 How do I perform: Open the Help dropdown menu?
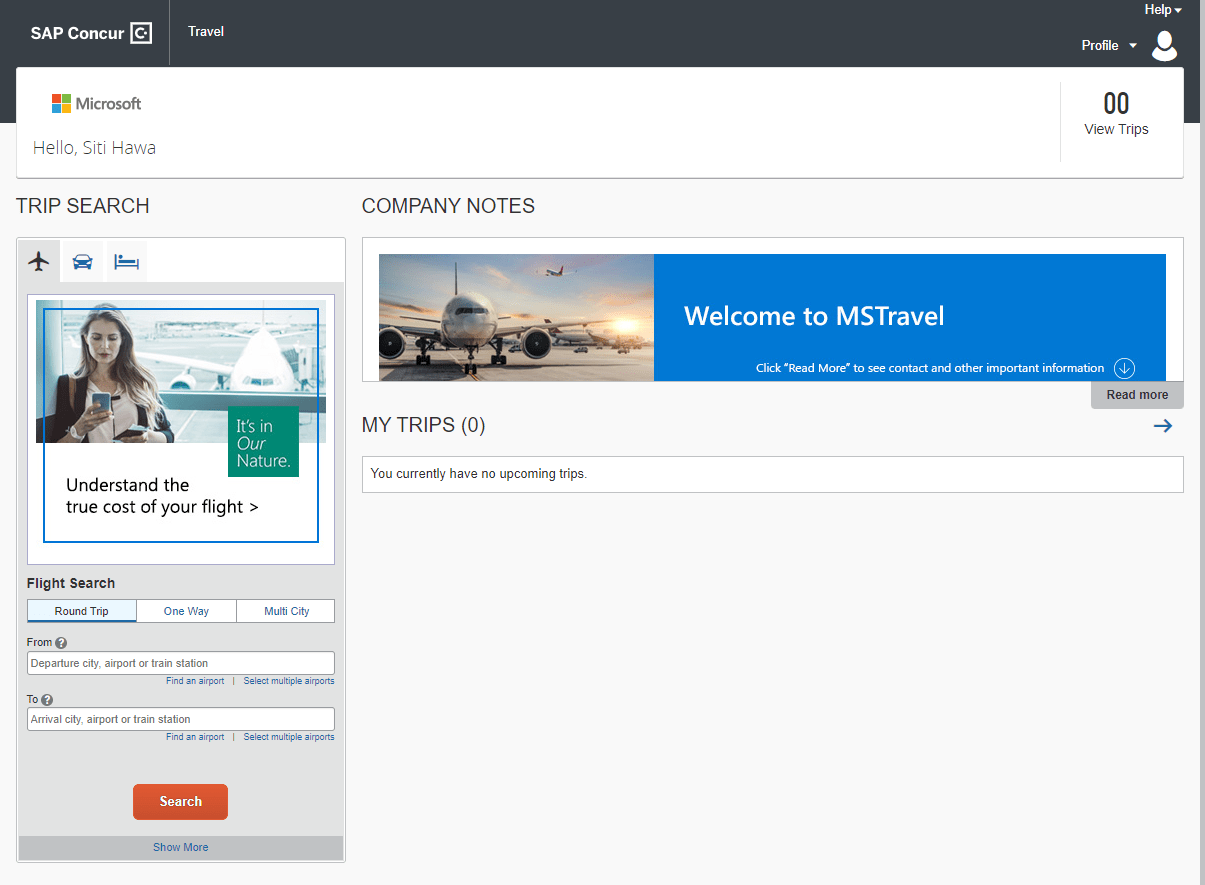pyautogui.click(x=1163, y=10)
